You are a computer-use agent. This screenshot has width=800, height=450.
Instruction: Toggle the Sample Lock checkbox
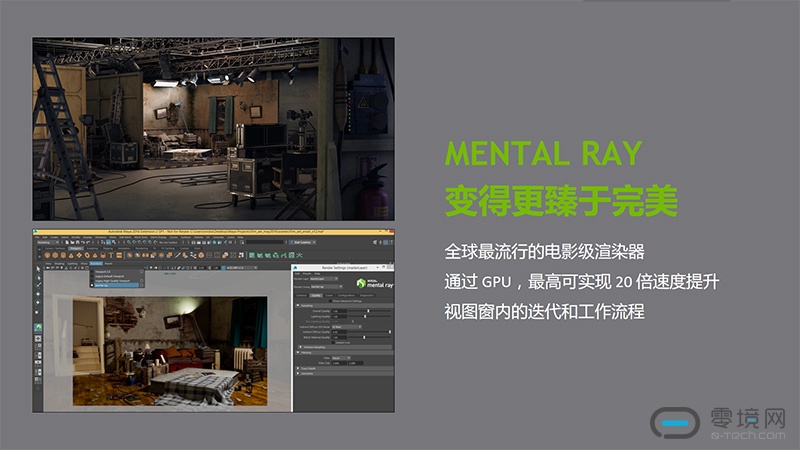[x=333, y=342]
